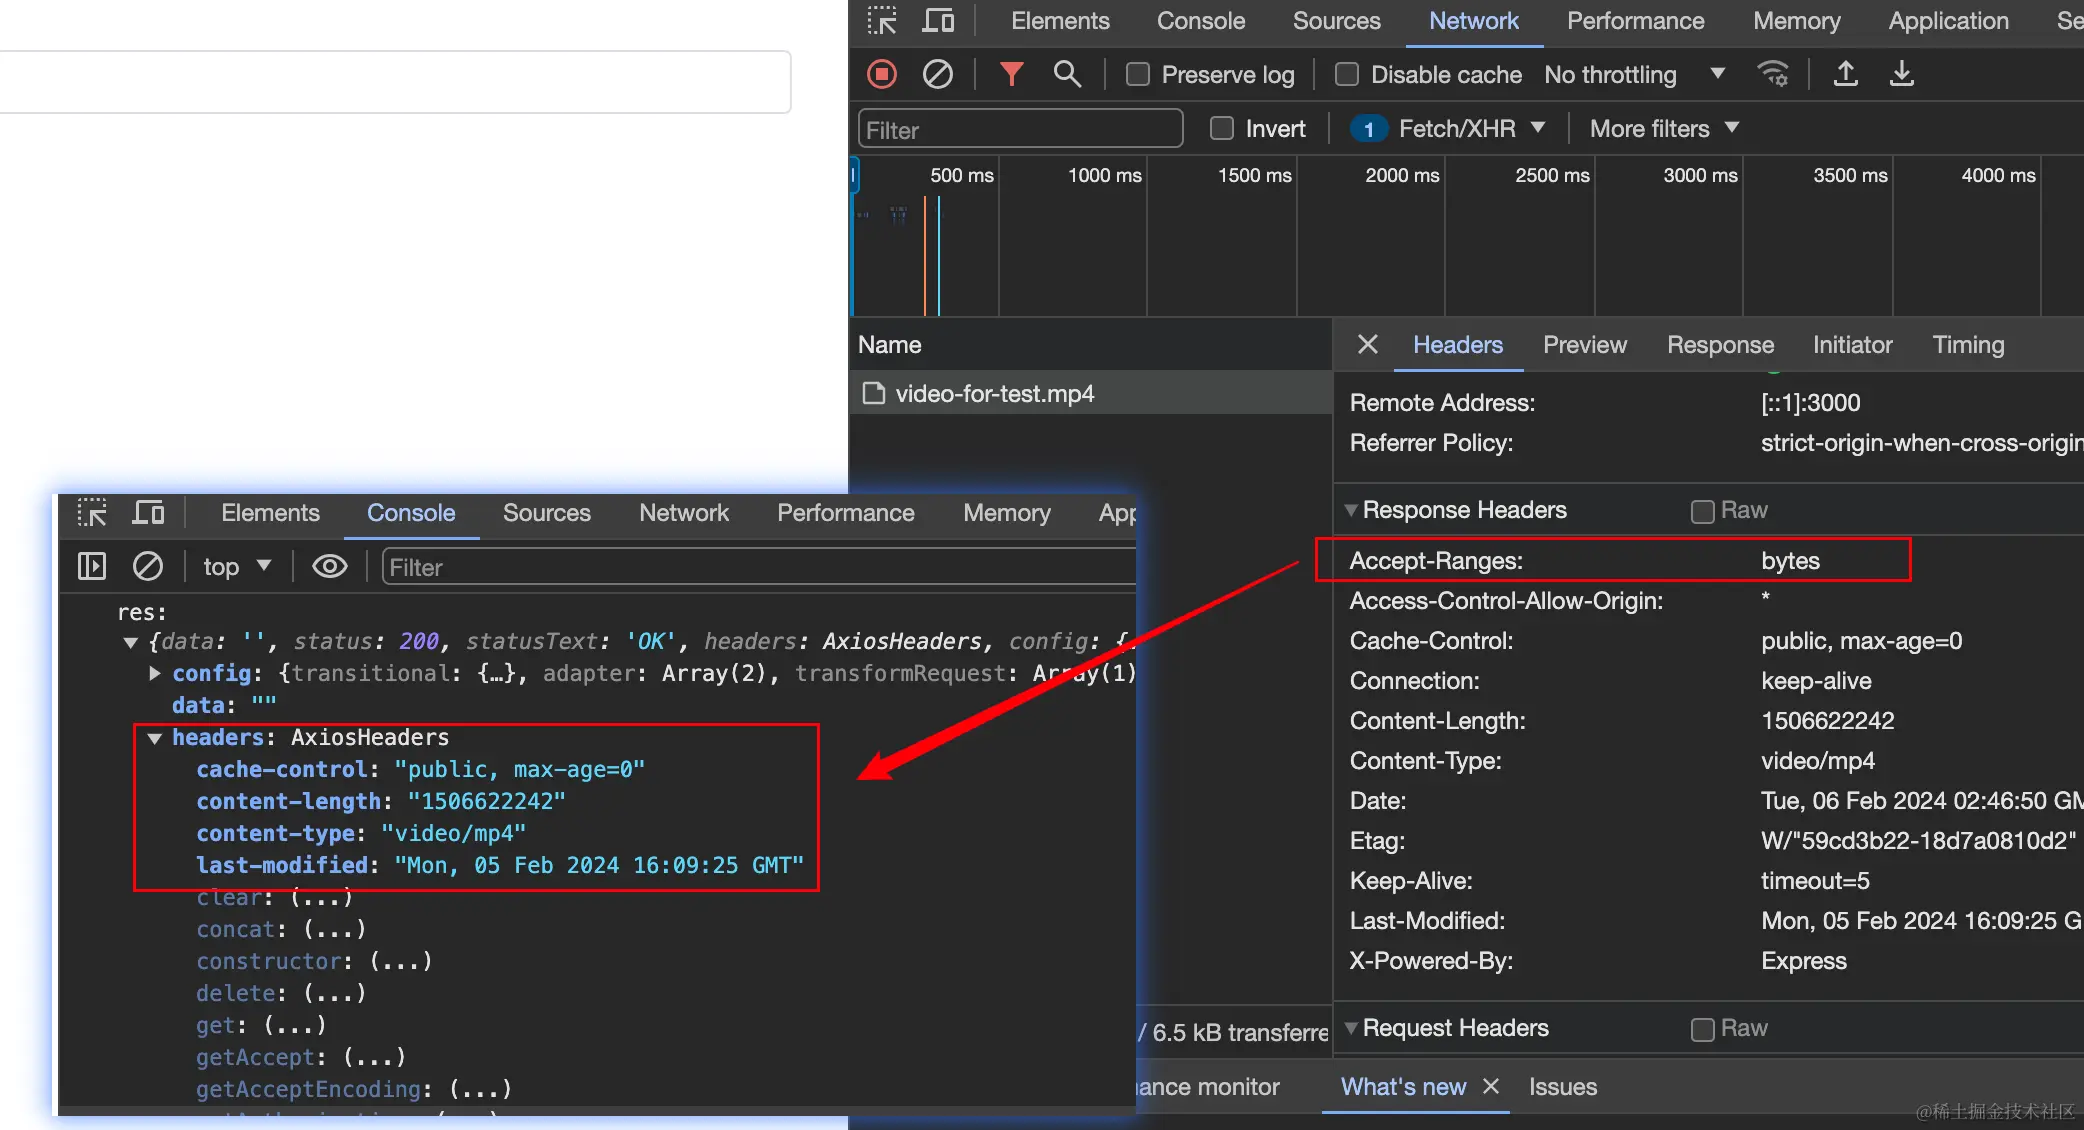Click the content-length value "1506622242" in console

pyautogui.click(x=486, y=802)
